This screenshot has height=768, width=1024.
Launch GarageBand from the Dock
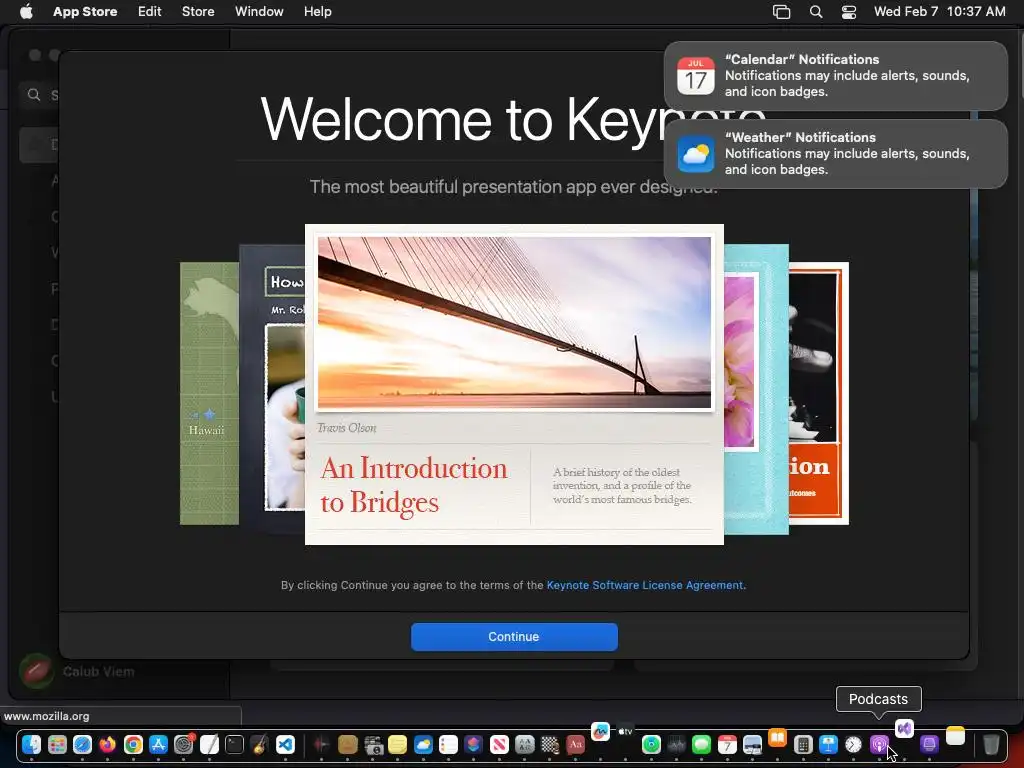tap(259, 744)
